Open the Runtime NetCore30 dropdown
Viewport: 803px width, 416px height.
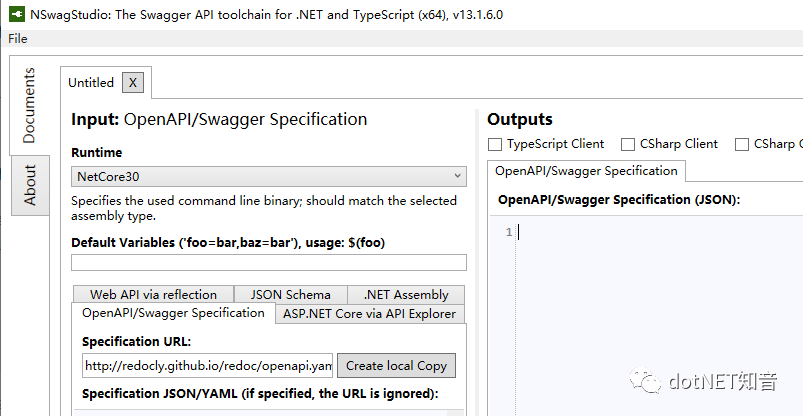268,176
